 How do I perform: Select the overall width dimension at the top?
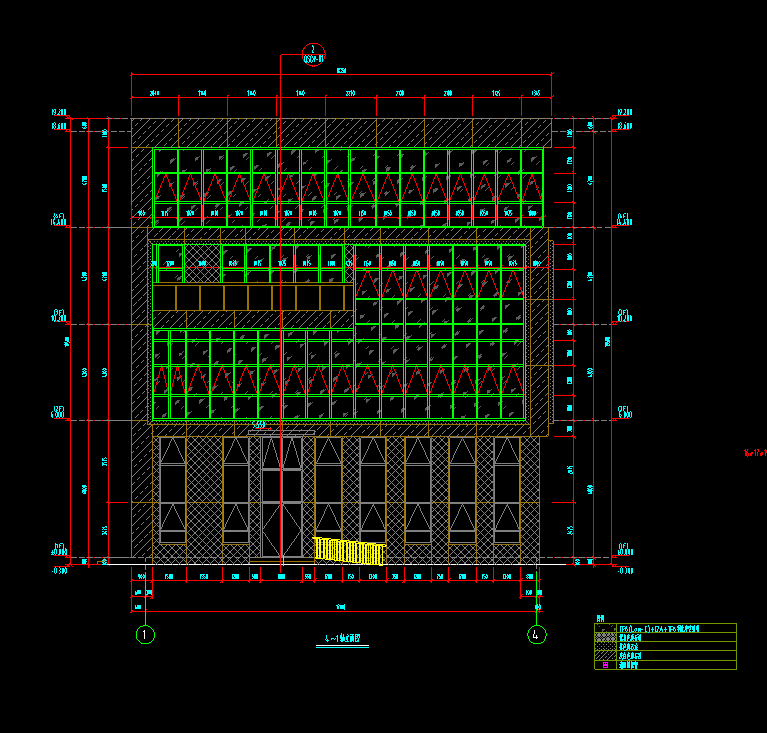click(341, 71)
